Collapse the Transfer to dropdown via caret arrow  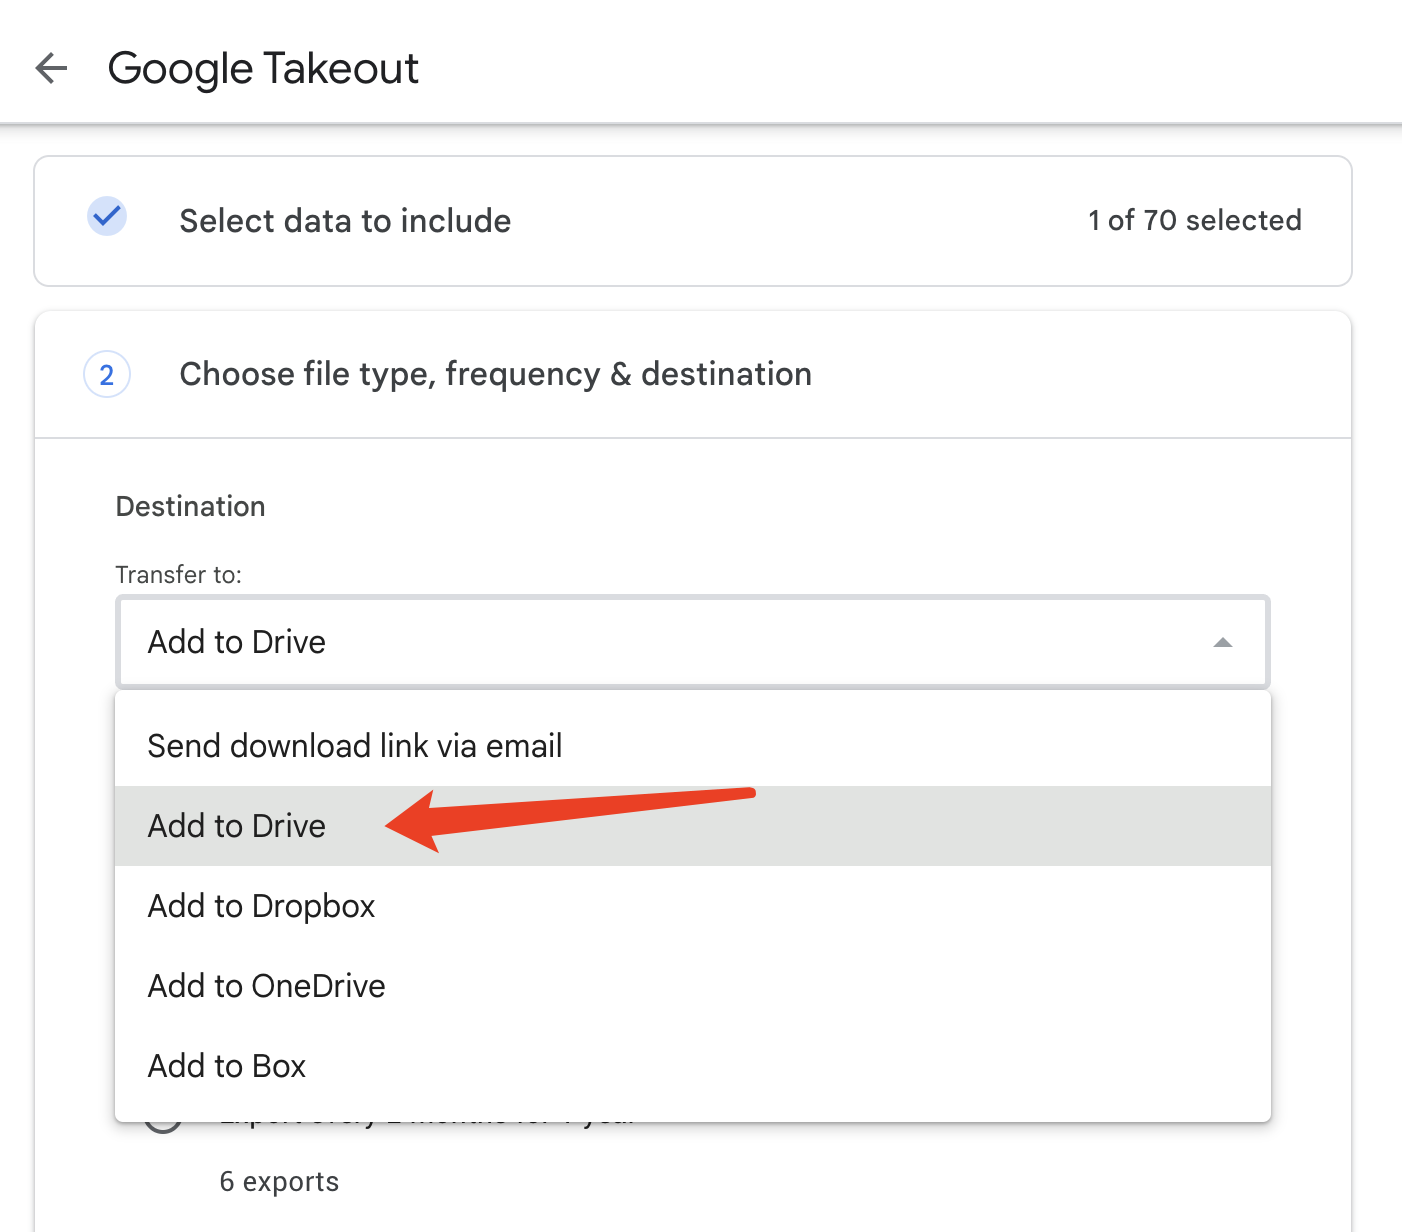coord(1222,642)
